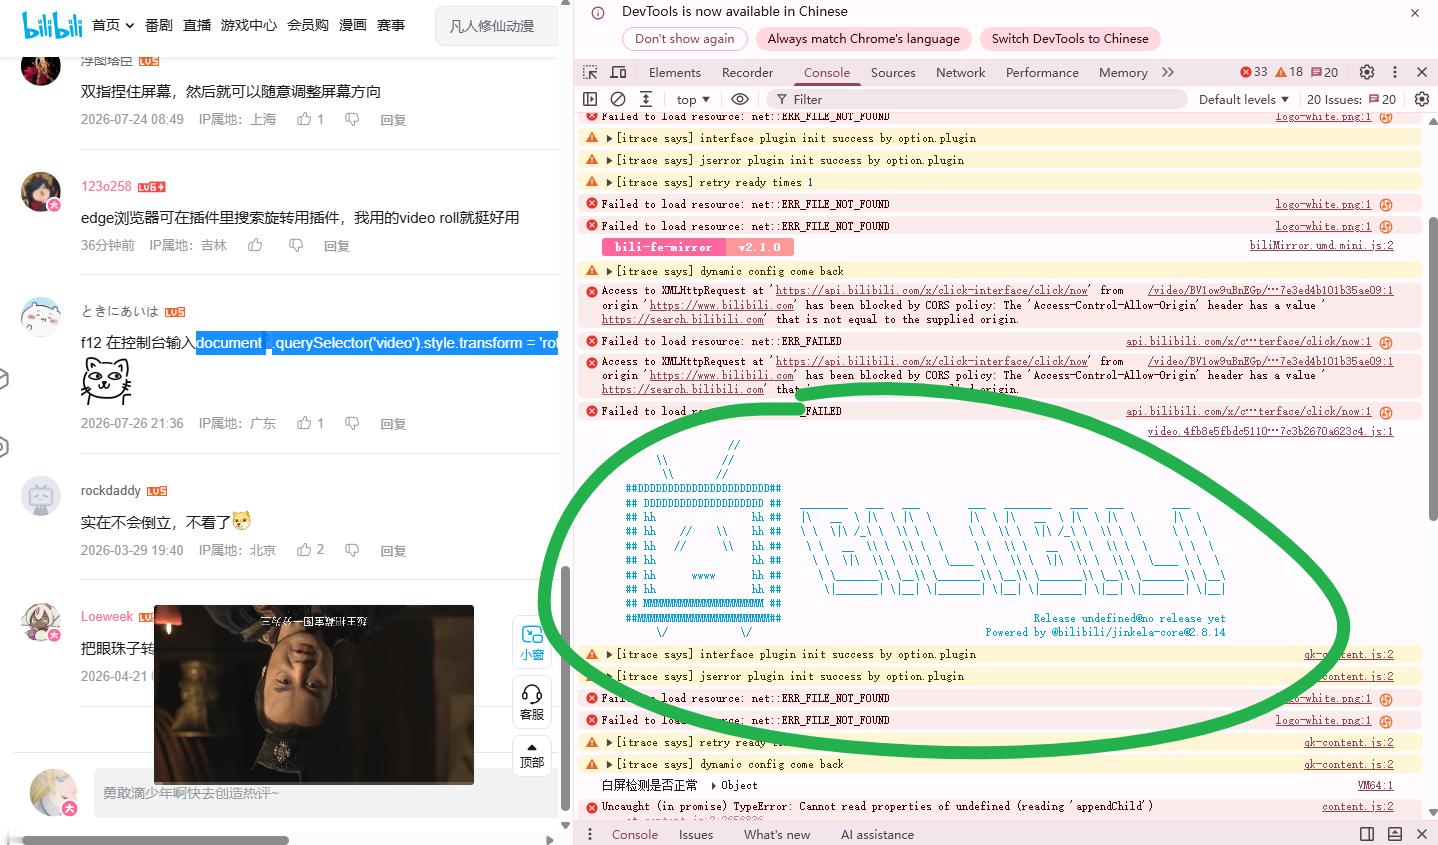Viewport: 1438px width, 845px height.
Task: Expand the 'retry ready times 1' itrace message
Action: coord(609,182)
